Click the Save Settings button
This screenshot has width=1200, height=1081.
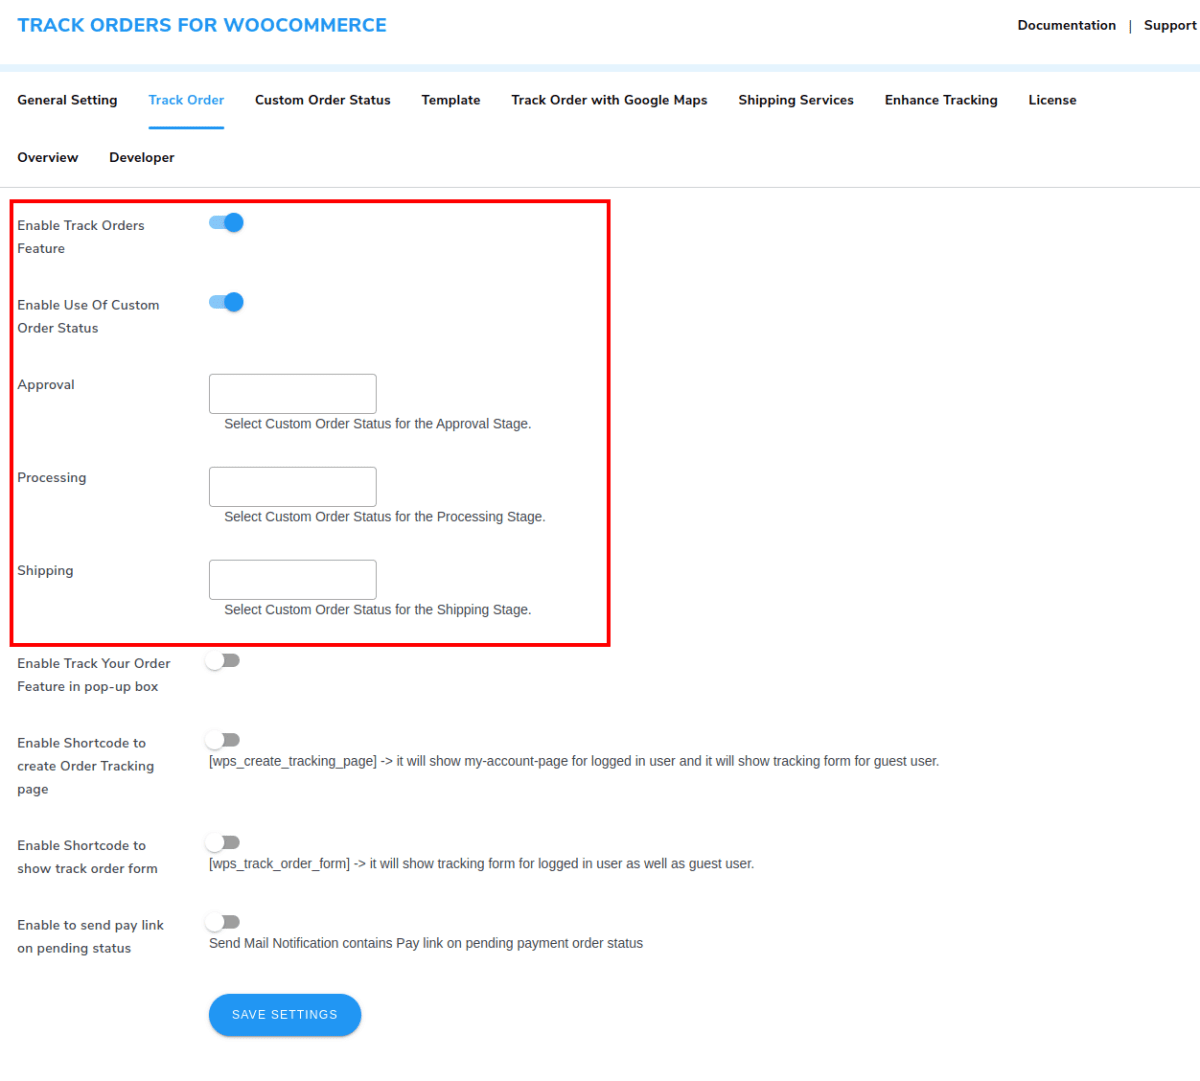click(x=285, y=1015)
